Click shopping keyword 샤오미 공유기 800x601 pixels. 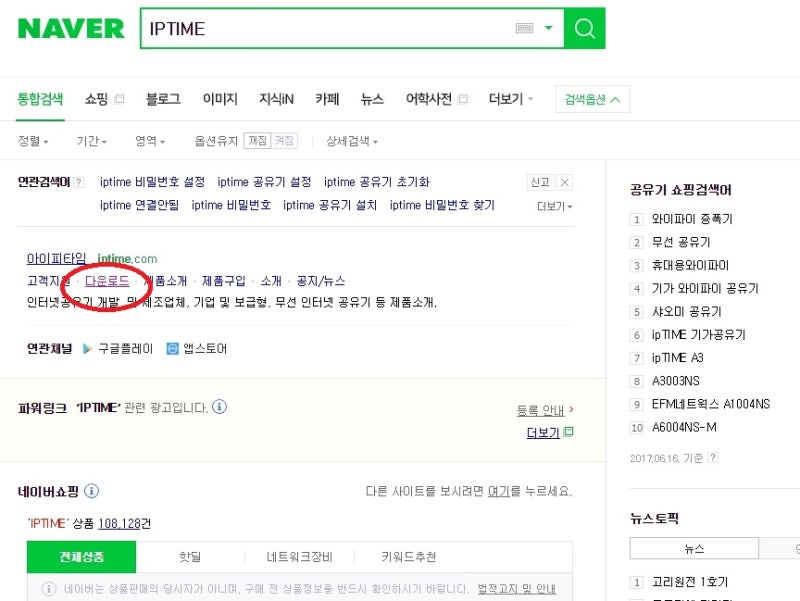click(687, 312)
